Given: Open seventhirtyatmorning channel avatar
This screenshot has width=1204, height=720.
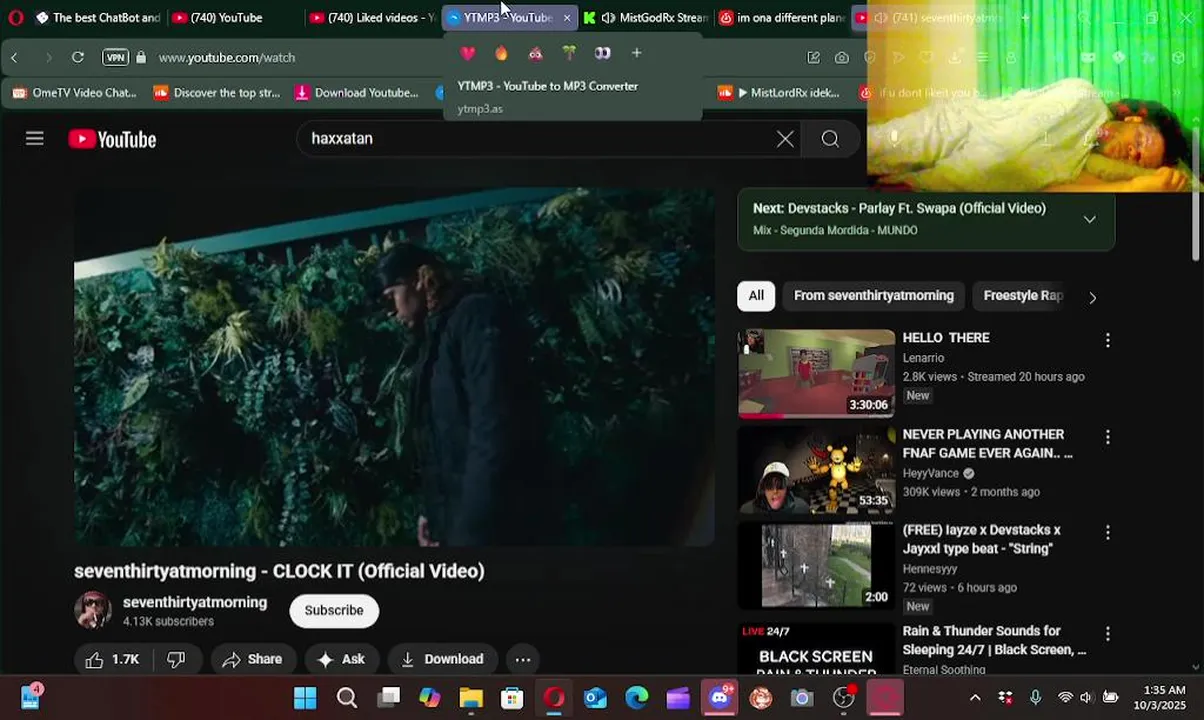Looking at the screenshot, I should pyautogui.click(x=93, y=610).
